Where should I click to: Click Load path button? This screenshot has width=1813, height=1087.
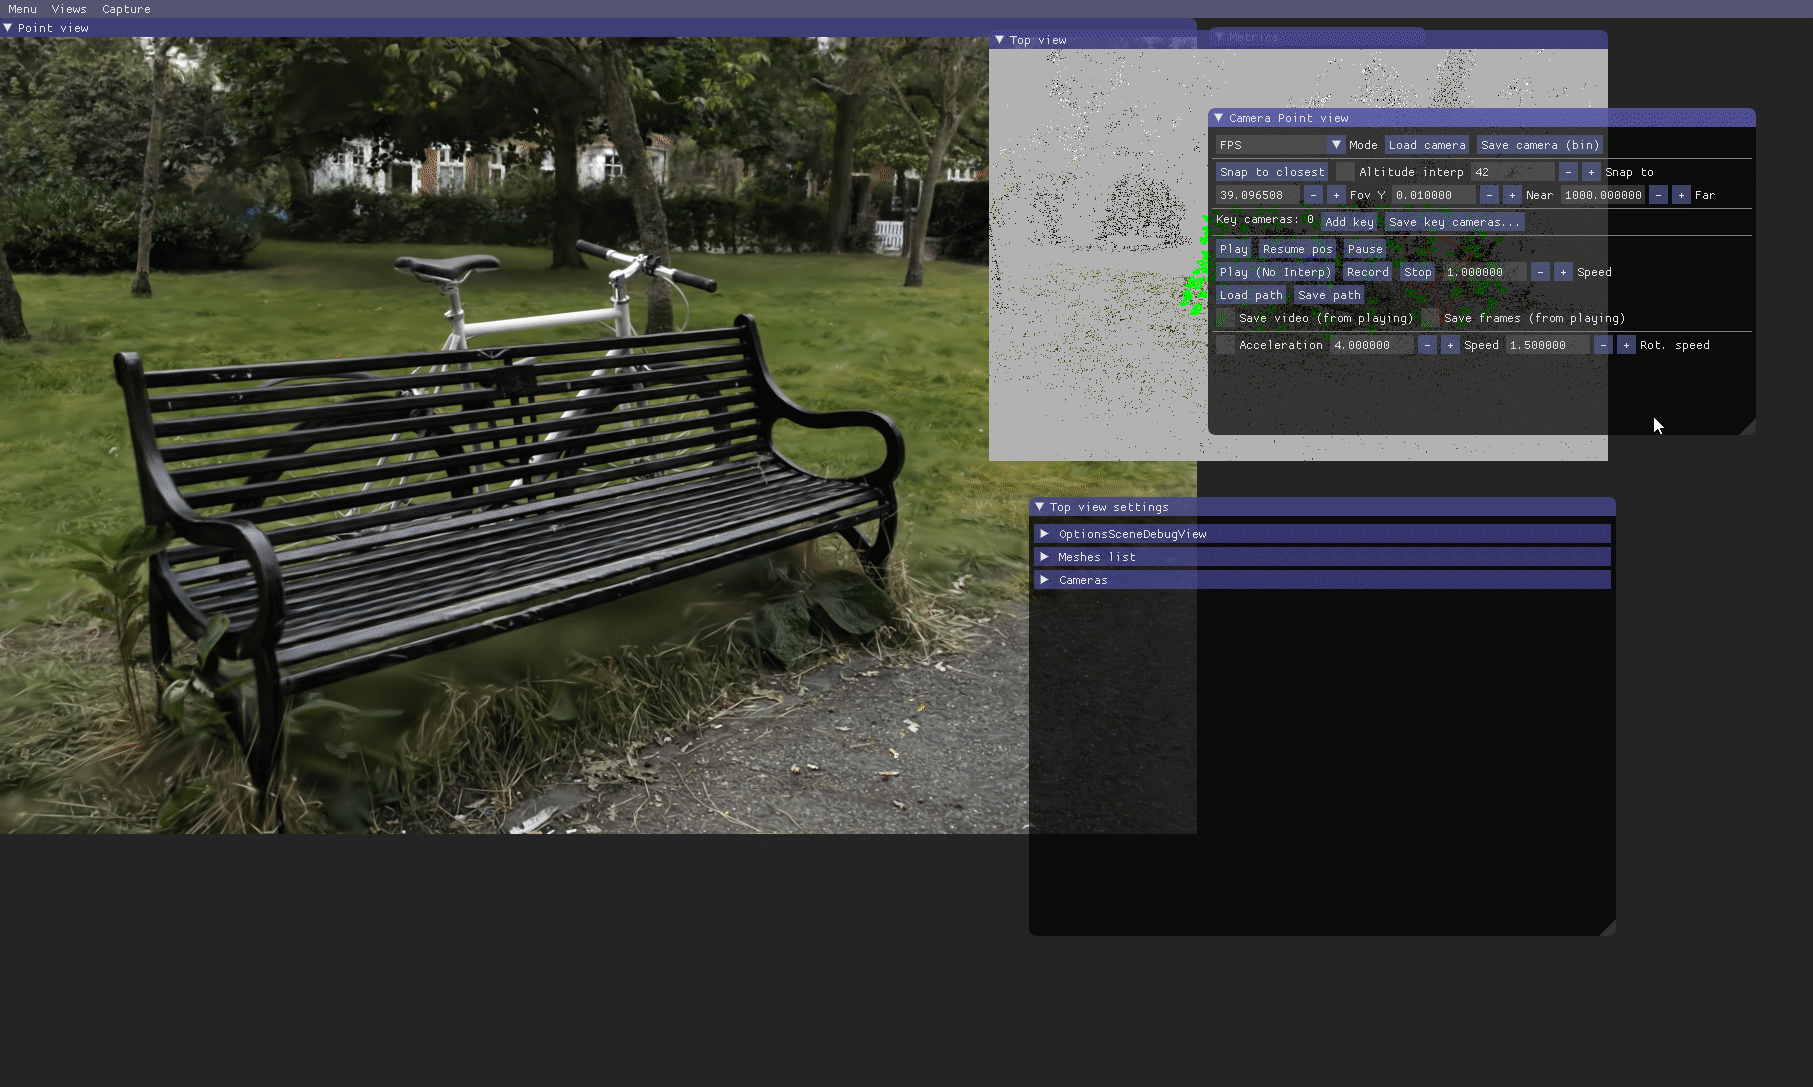[x=1251, y=295]
